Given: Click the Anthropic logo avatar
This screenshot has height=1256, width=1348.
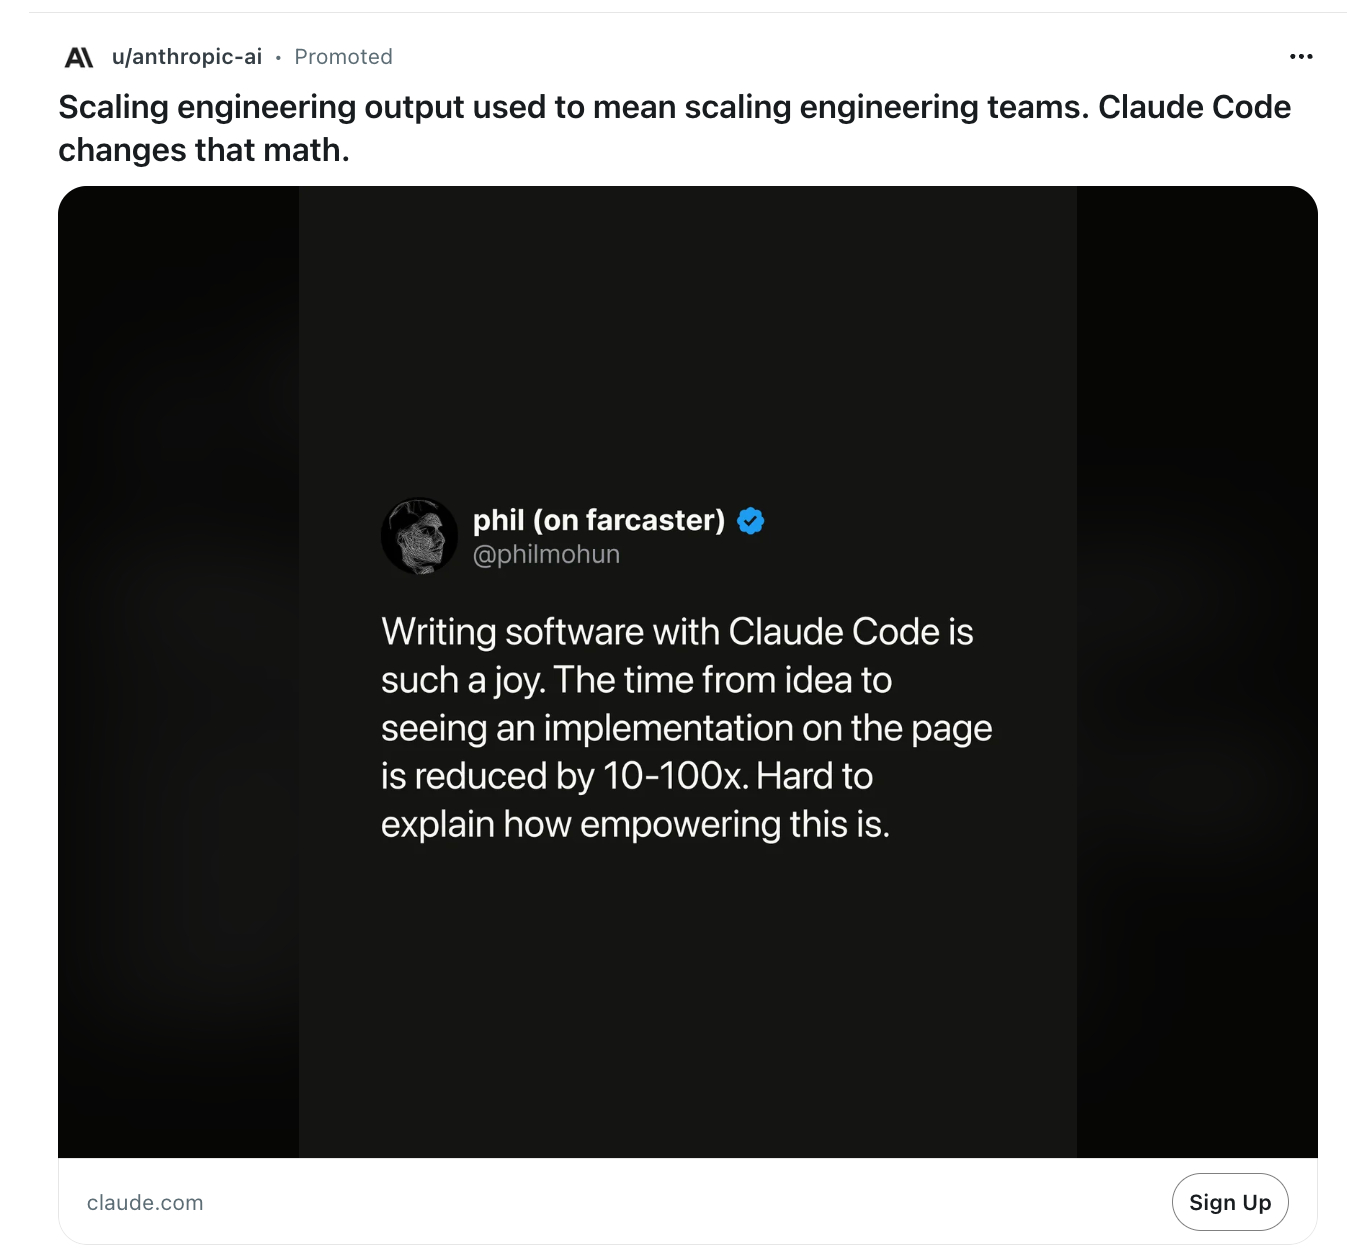Looking at the screenshot, I should click(79, 57).
